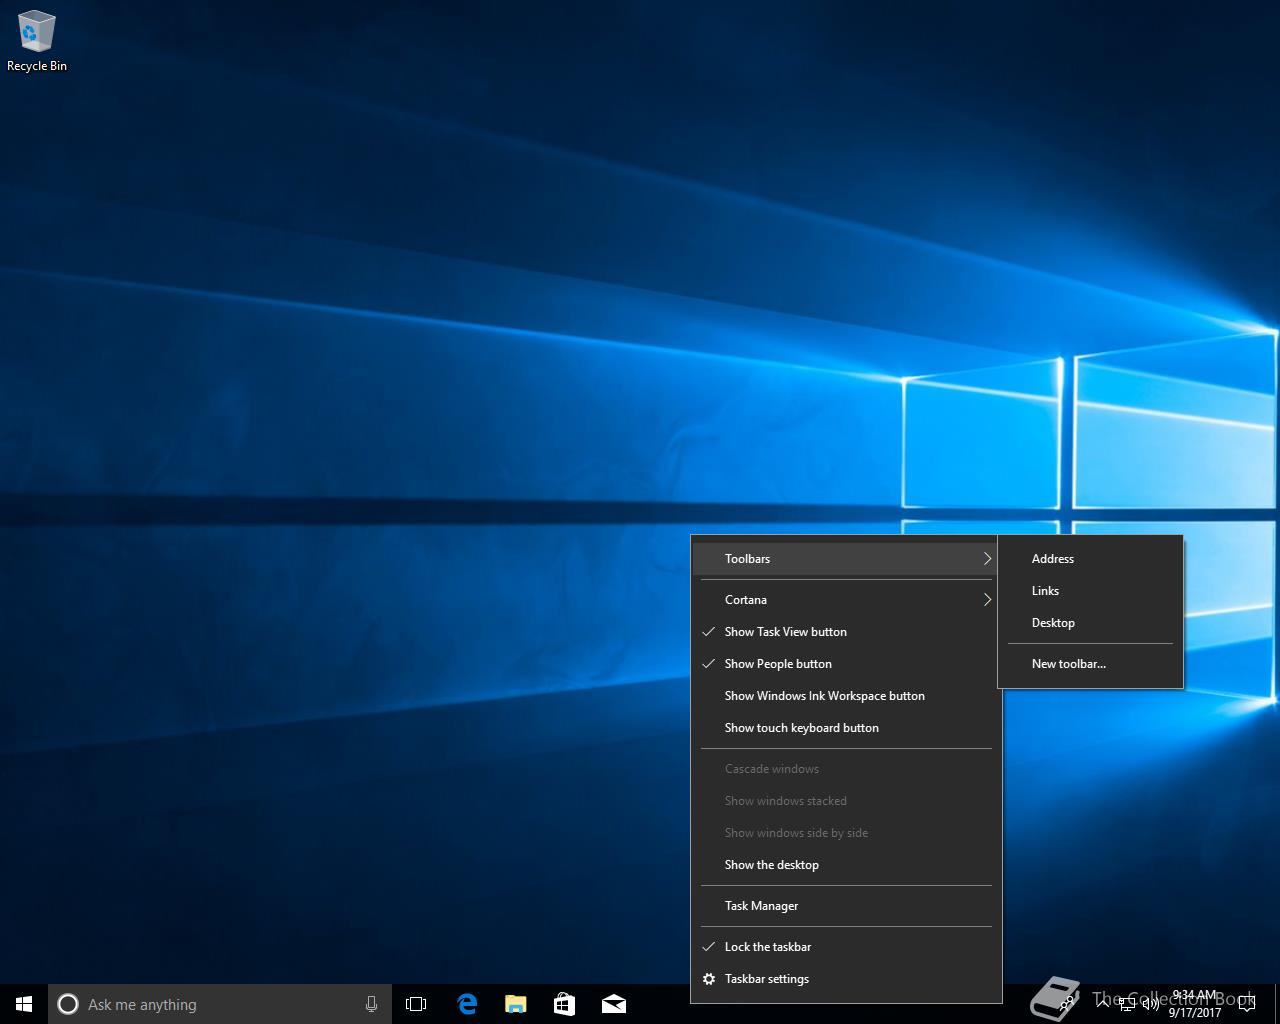Toggle Lock the taskbar option
1280x1024 pixels.
tap(767, 947)
